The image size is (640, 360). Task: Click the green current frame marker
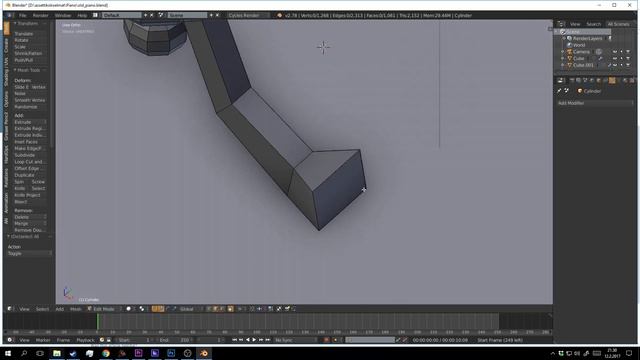98,322
